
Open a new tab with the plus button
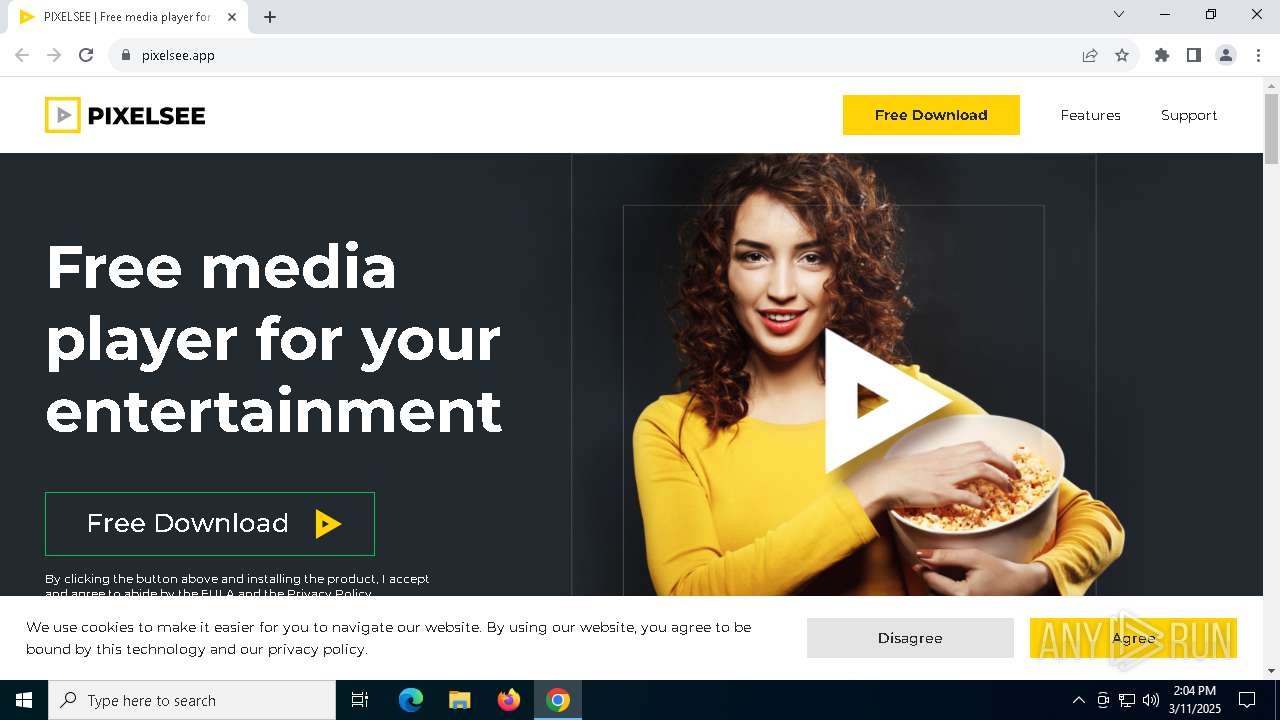coord(270,17)
